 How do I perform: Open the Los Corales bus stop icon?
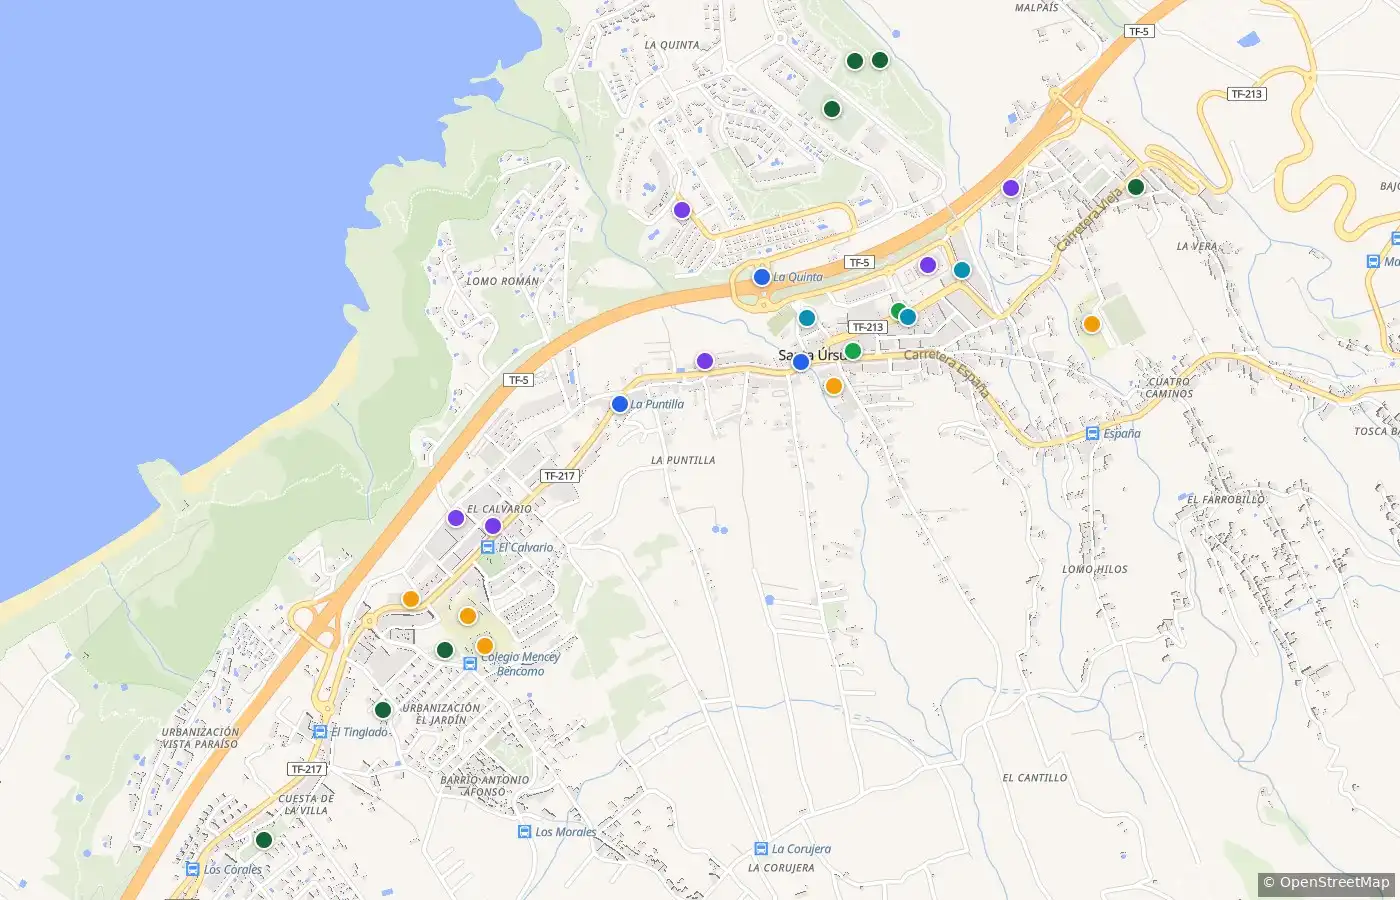coord(192,869)
